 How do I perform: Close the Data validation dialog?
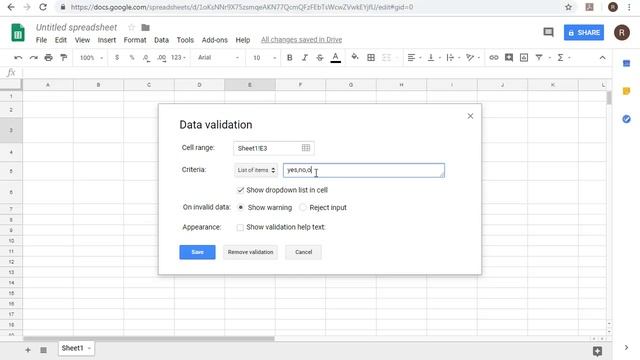pos(470,116)
